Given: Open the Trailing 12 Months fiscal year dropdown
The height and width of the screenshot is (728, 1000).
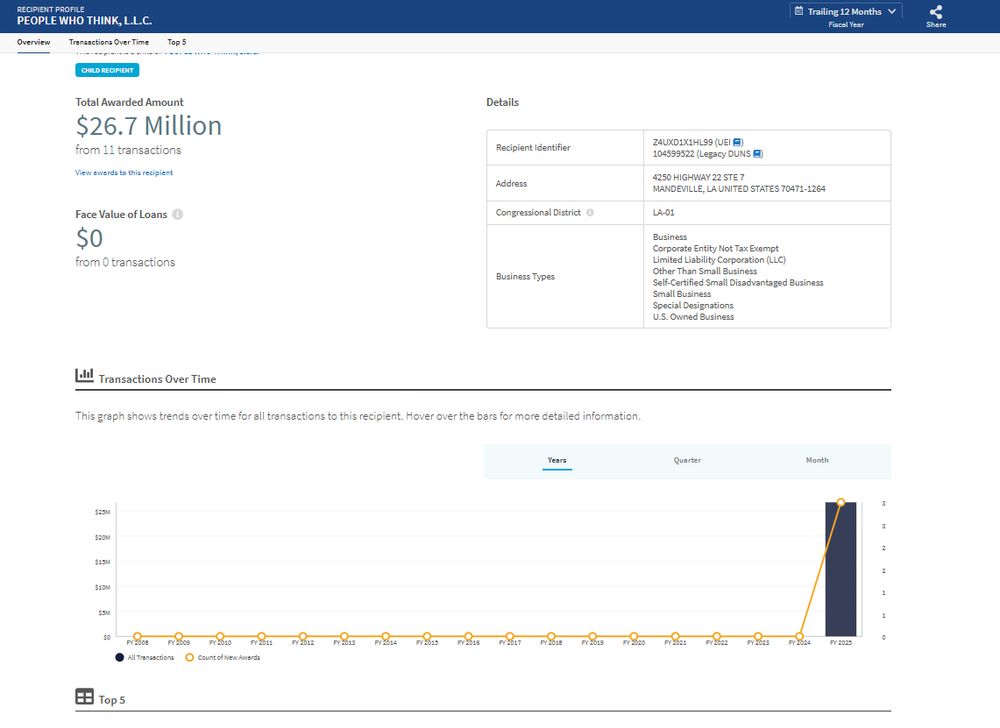Looking at the screenshot, I should point(846,11).
